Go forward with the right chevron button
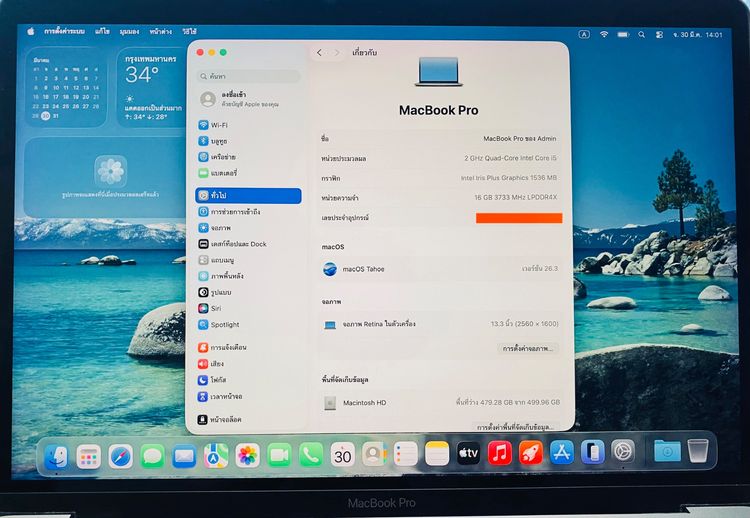The height and width of the screenshot is (518, 750). 337,53
